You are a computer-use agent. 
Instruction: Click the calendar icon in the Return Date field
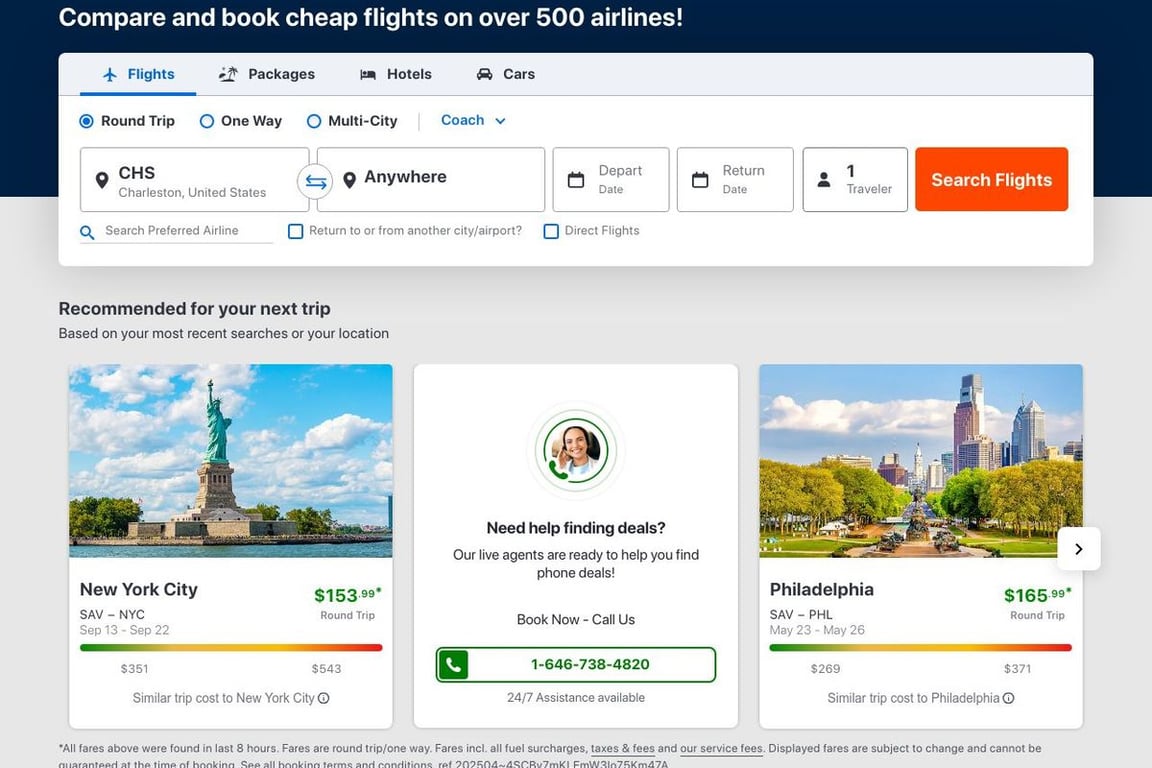click(x=700, y=180)
